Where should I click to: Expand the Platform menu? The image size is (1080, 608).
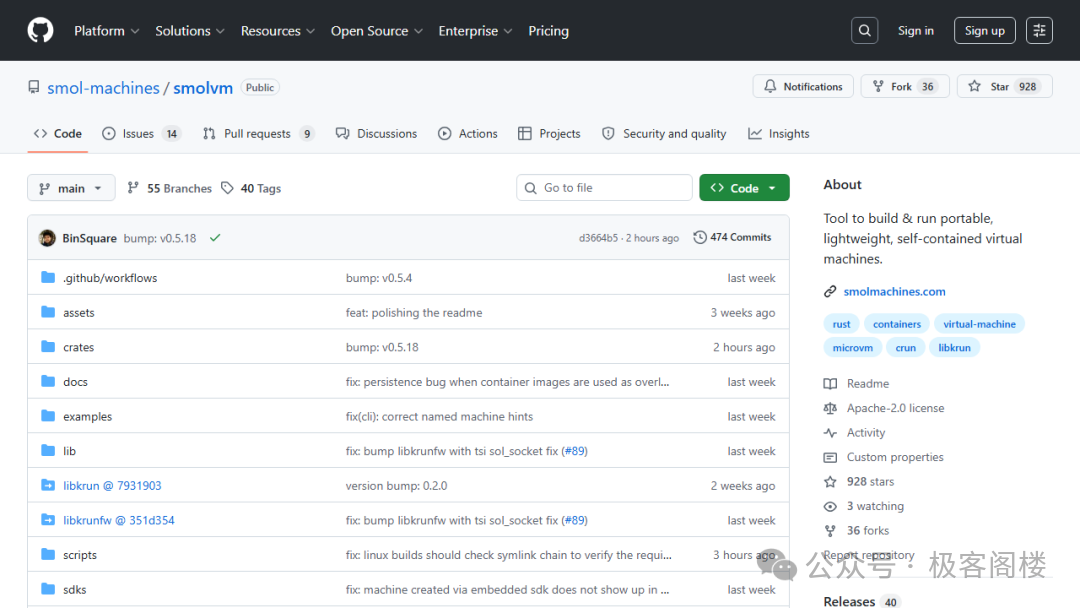pos(107,31)
